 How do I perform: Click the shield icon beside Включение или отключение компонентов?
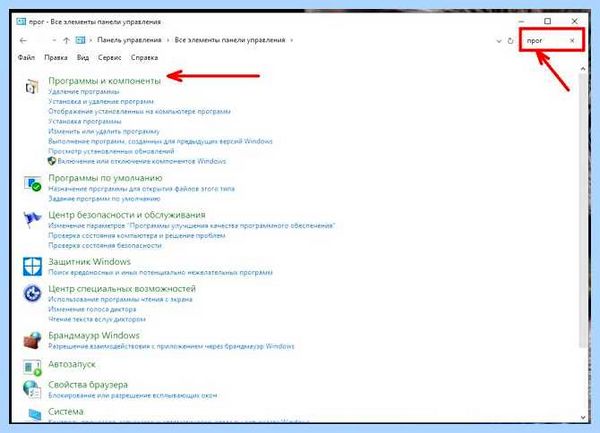tap(52, 161)
